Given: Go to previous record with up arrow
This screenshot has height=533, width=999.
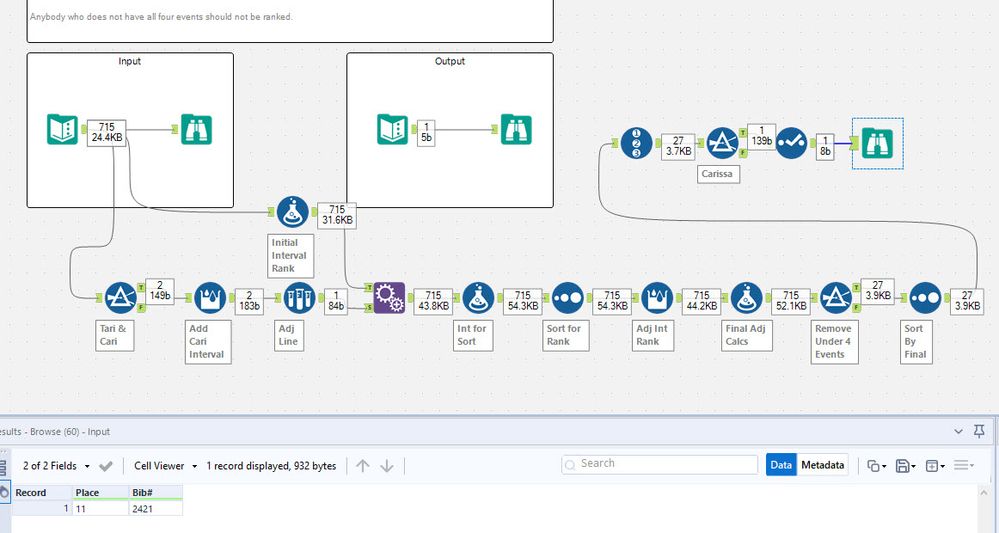Looking at the screenshot, I should point(363,465).
